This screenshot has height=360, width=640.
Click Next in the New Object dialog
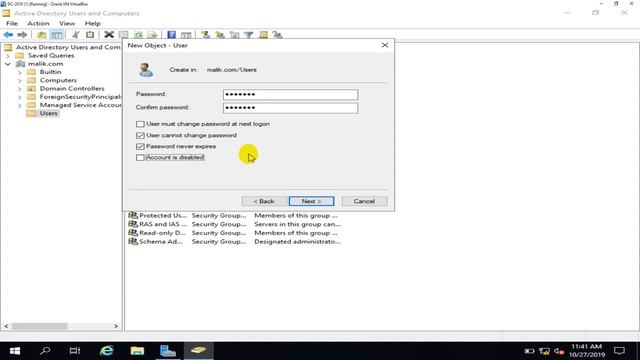pos(311,201)
